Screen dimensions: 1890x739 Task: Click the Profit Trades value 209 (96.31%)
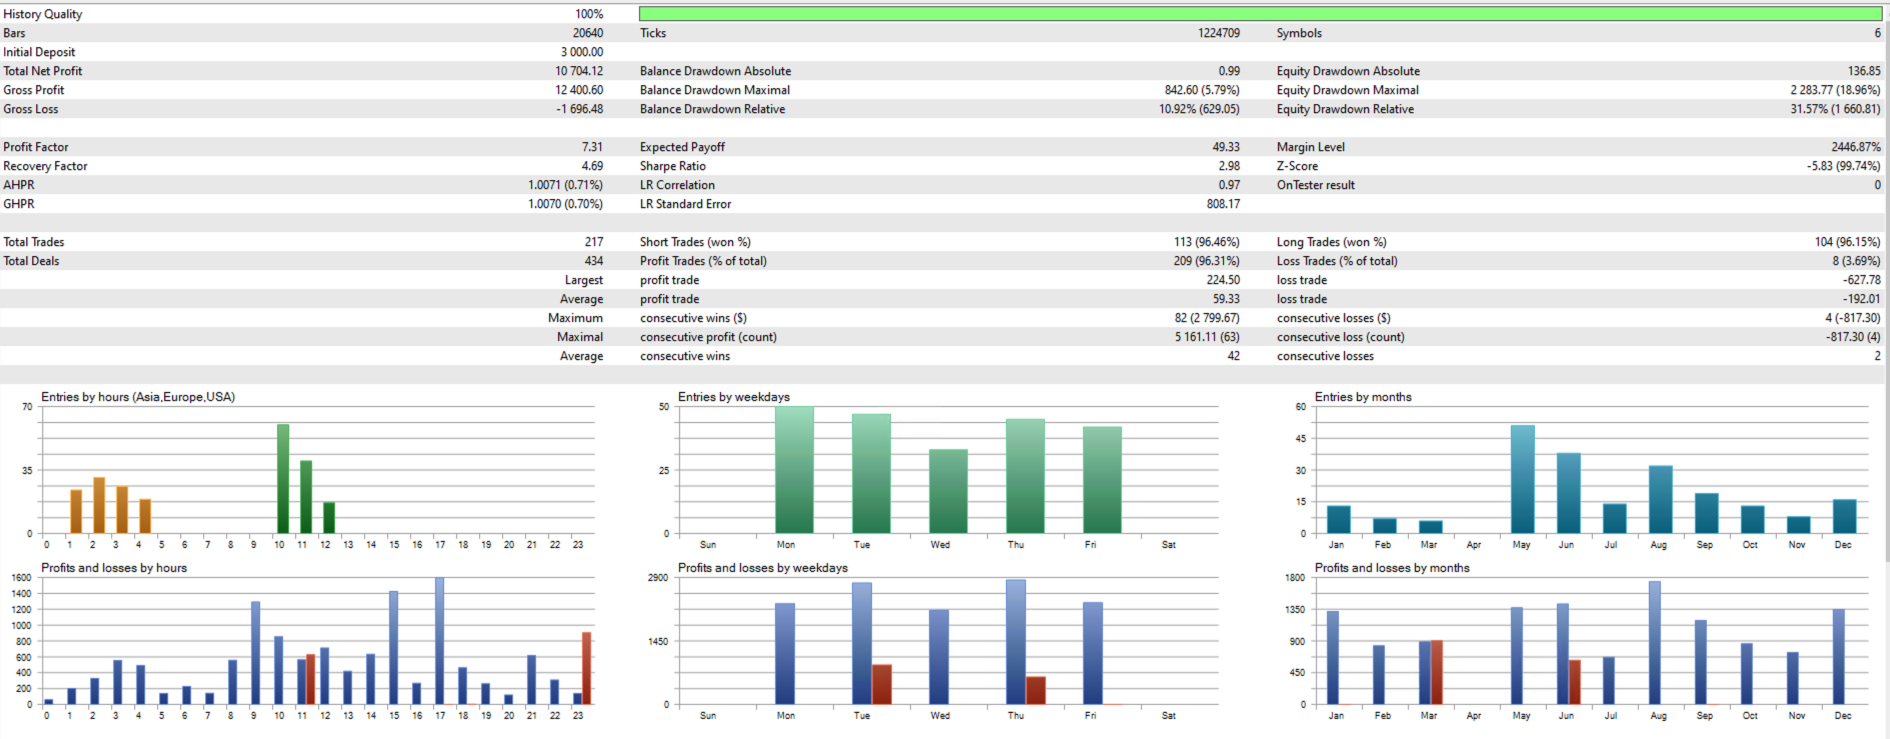pyautogui.click(x=1206, y=261)
